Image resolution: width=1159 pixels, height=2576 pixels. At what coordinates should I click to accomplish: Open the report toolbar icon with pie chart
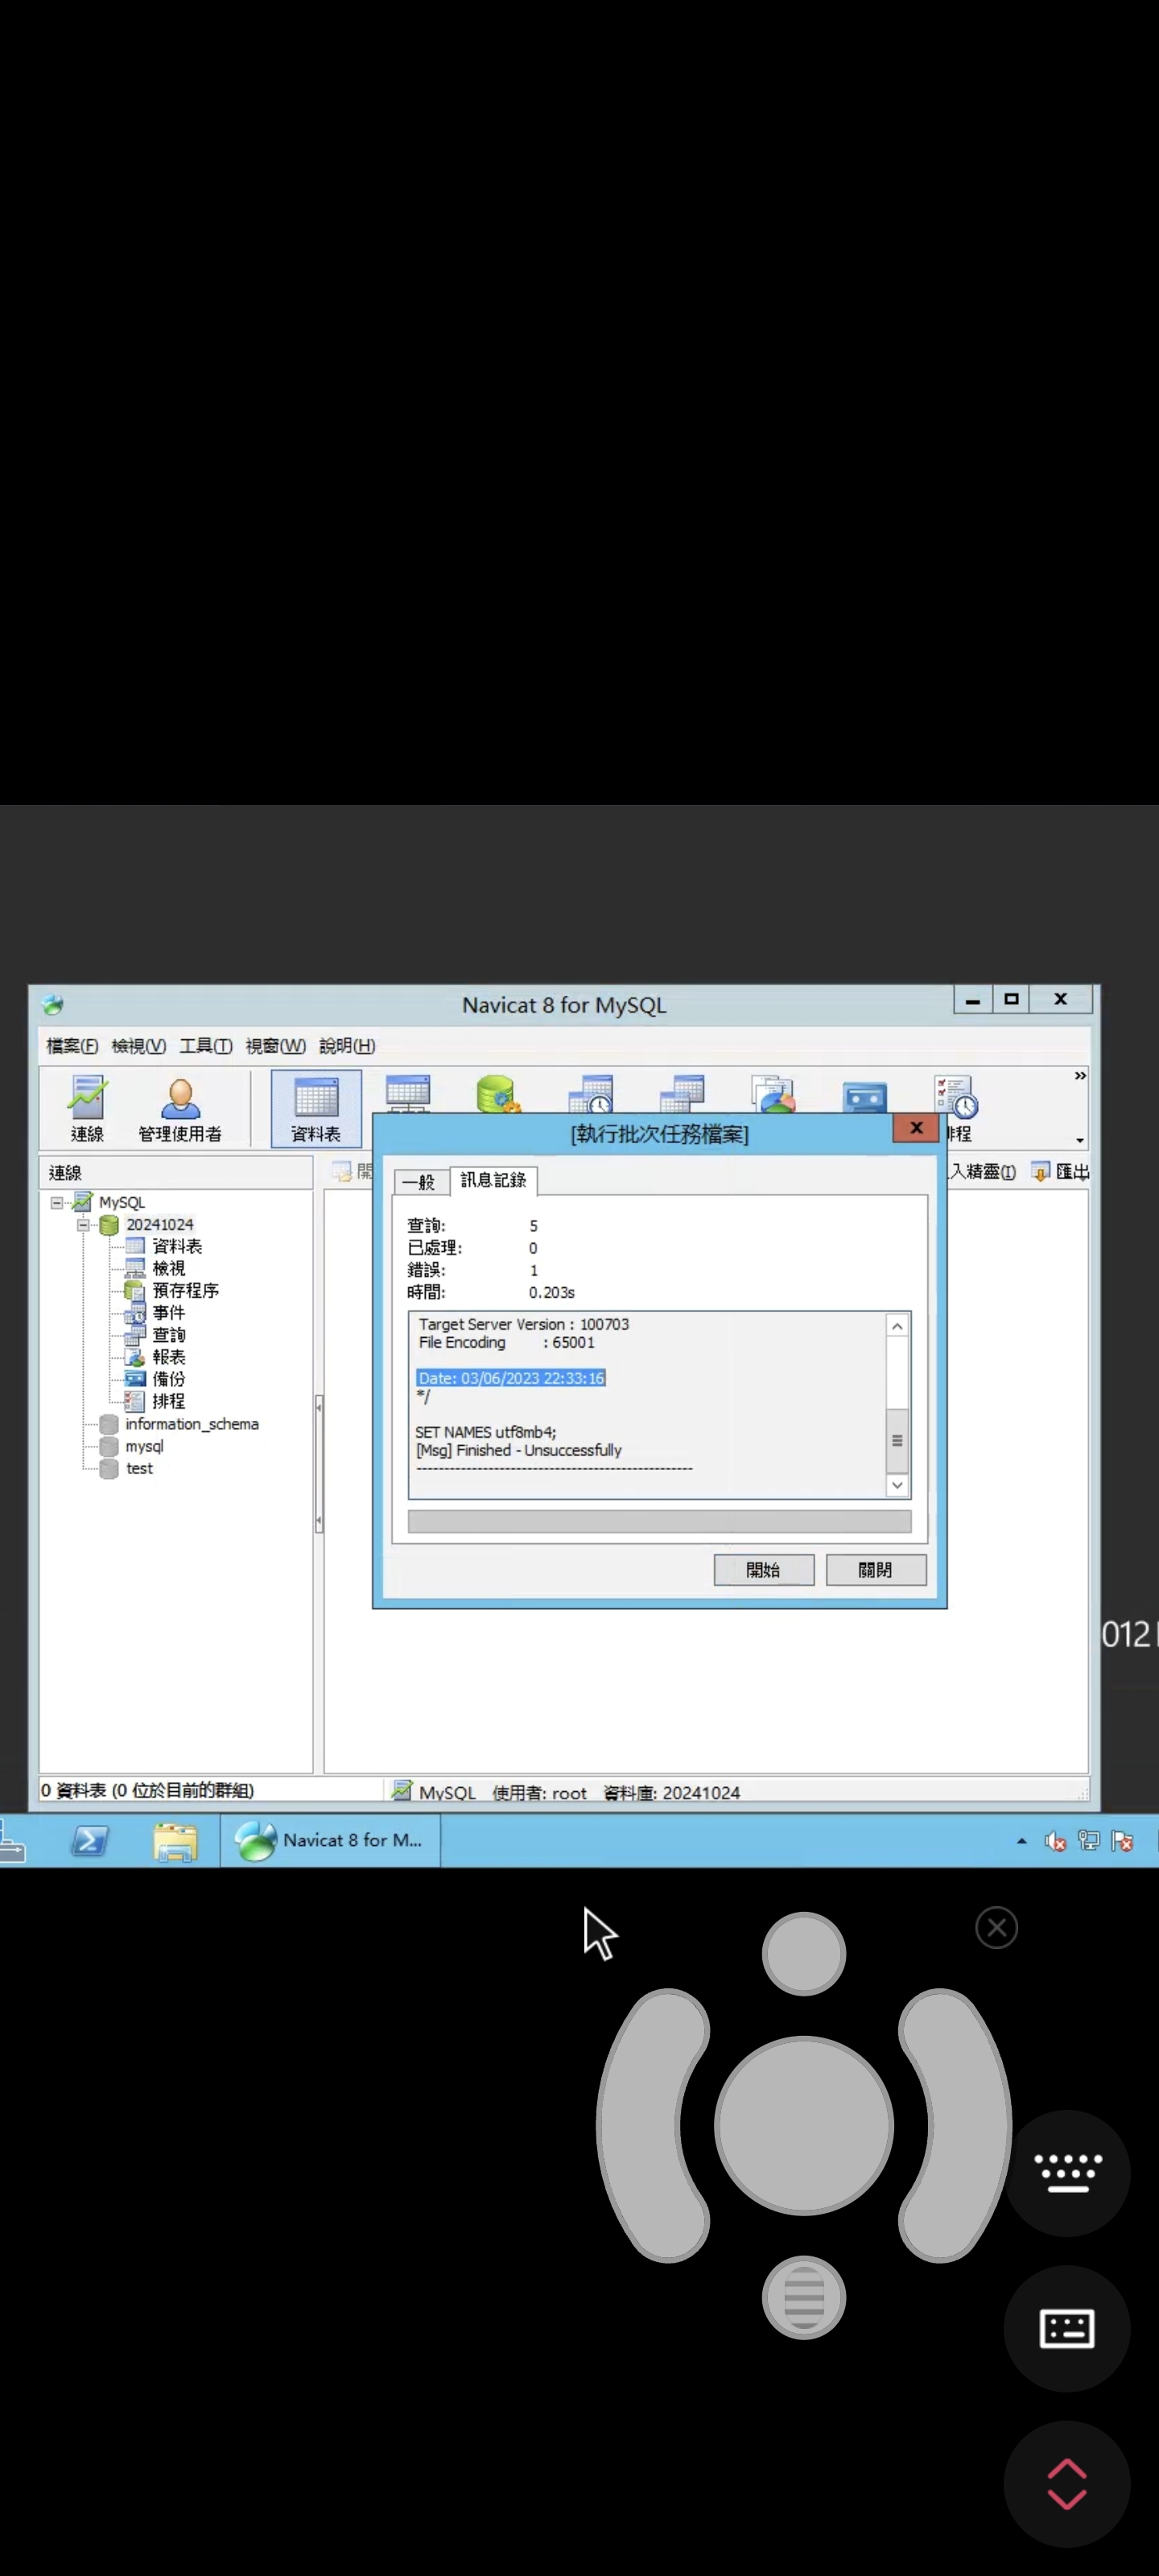773,1094
